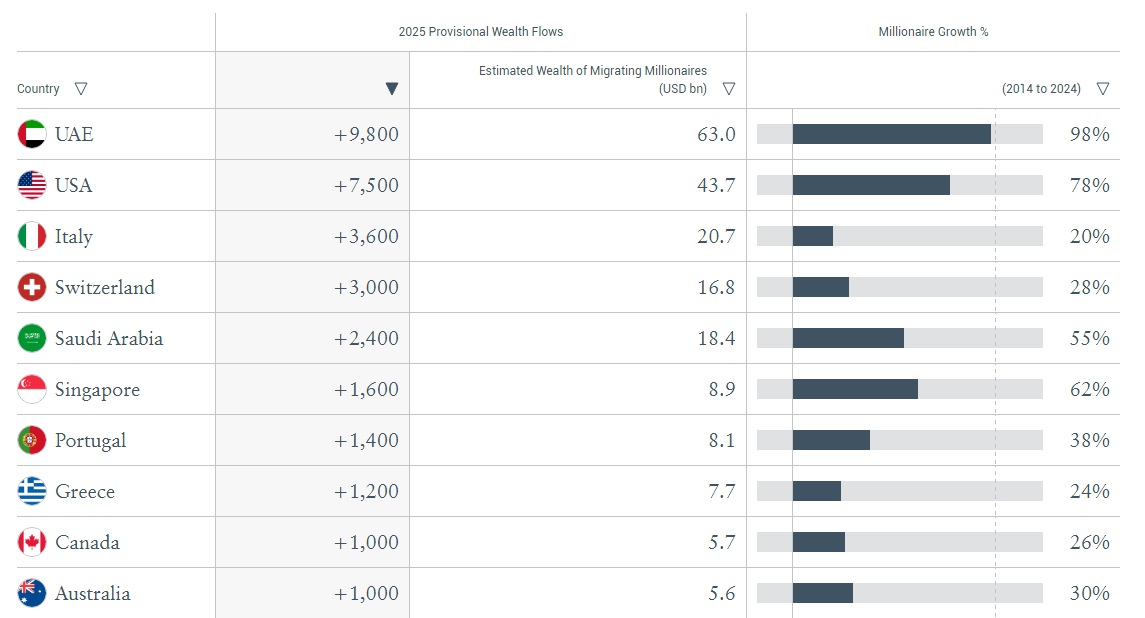The image size is (1145, 618).
Task: Click the 43.7 estimated wealth value for USA
Action: point(716,185)
